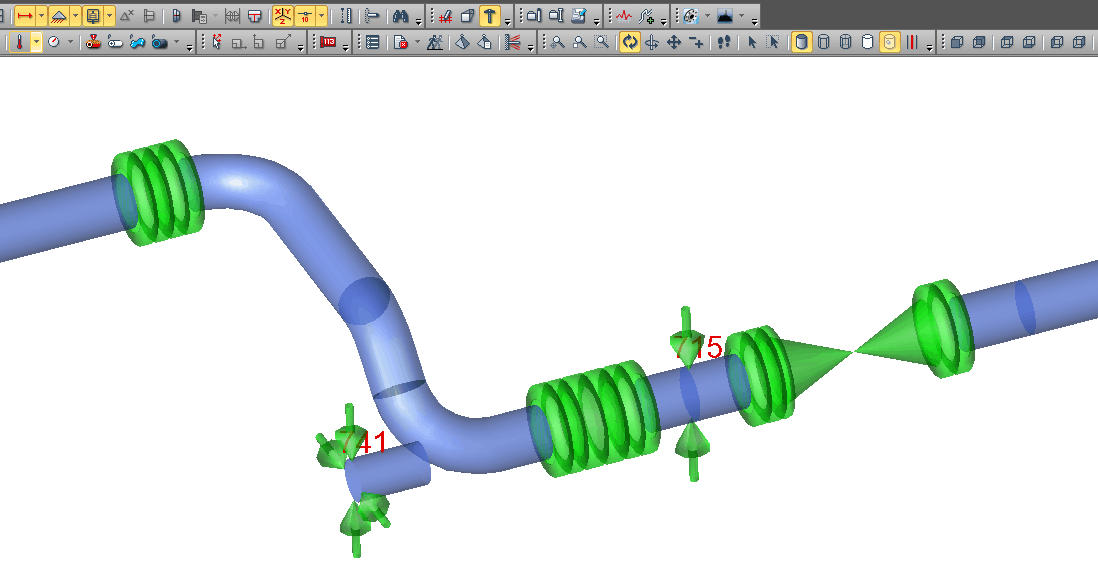
Task: Expand dropdown next to anchor support icon
Action: (75, 16)
